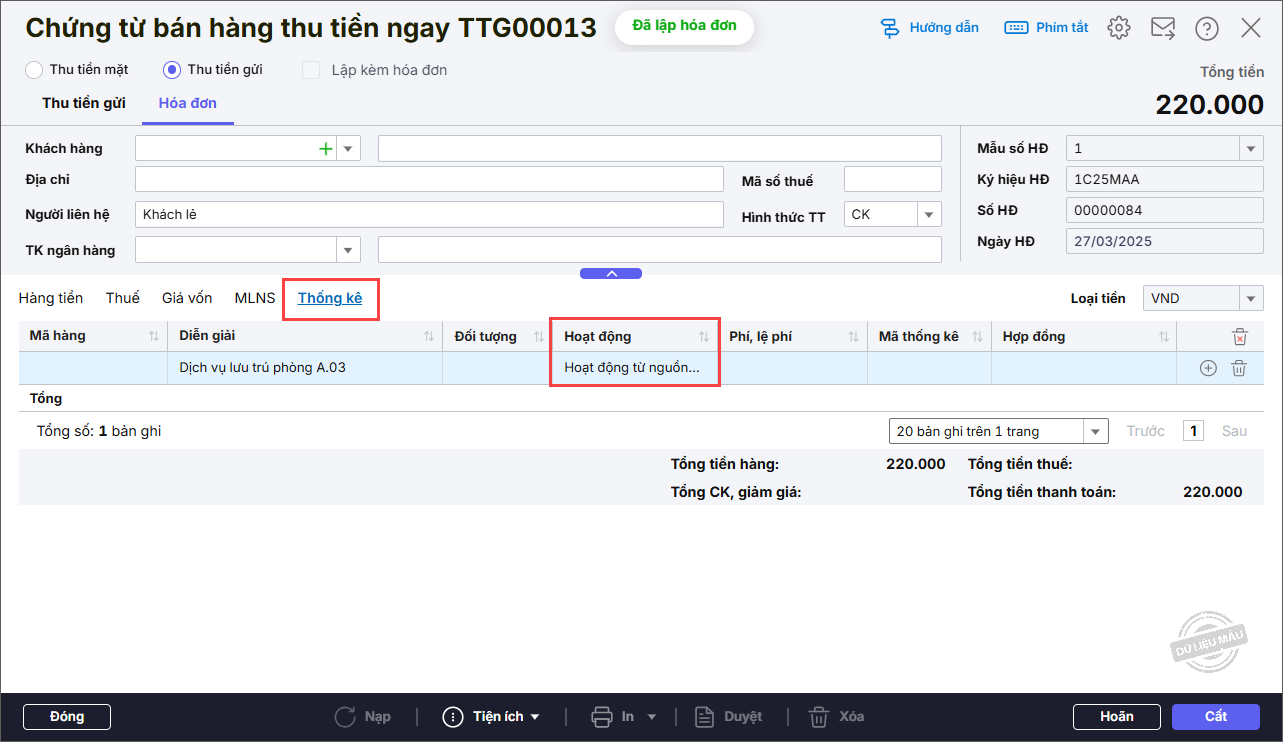Click the mail feedback icon
Image resolution: width=1283 pixels, height=742 pixels.
(x=1163, y=28)
